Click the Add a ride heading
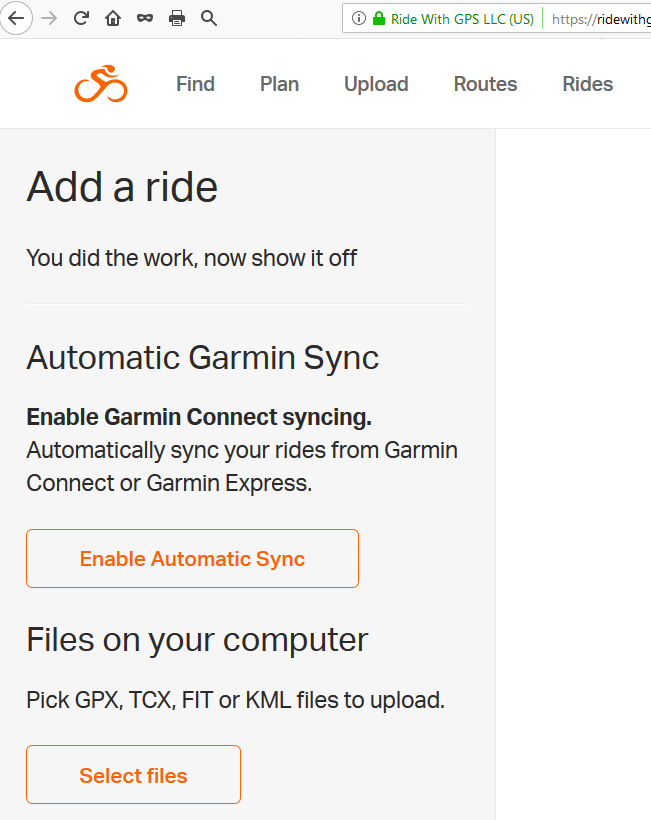651x820 pixels. pos(122,187)
